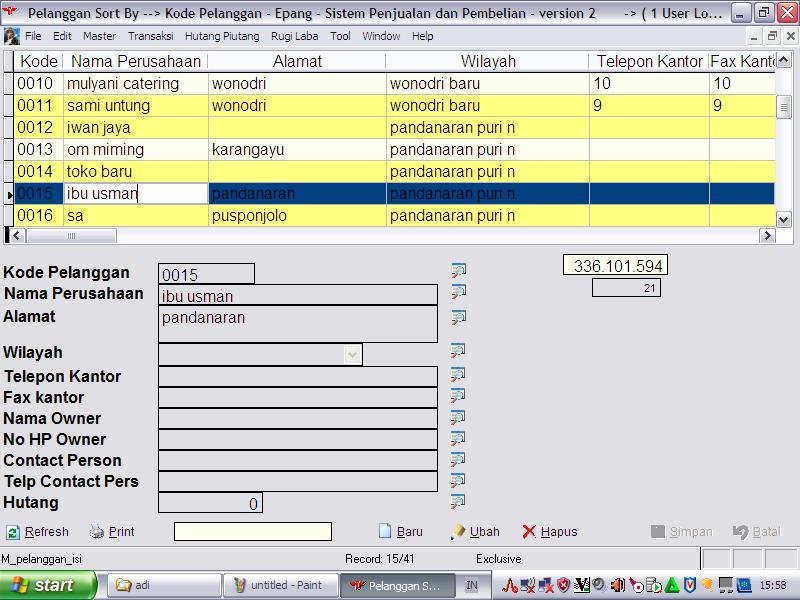Click lookup icon beside Contact Person field
Image resolution: width=800 pixels, height=600 pixels.
459,459
